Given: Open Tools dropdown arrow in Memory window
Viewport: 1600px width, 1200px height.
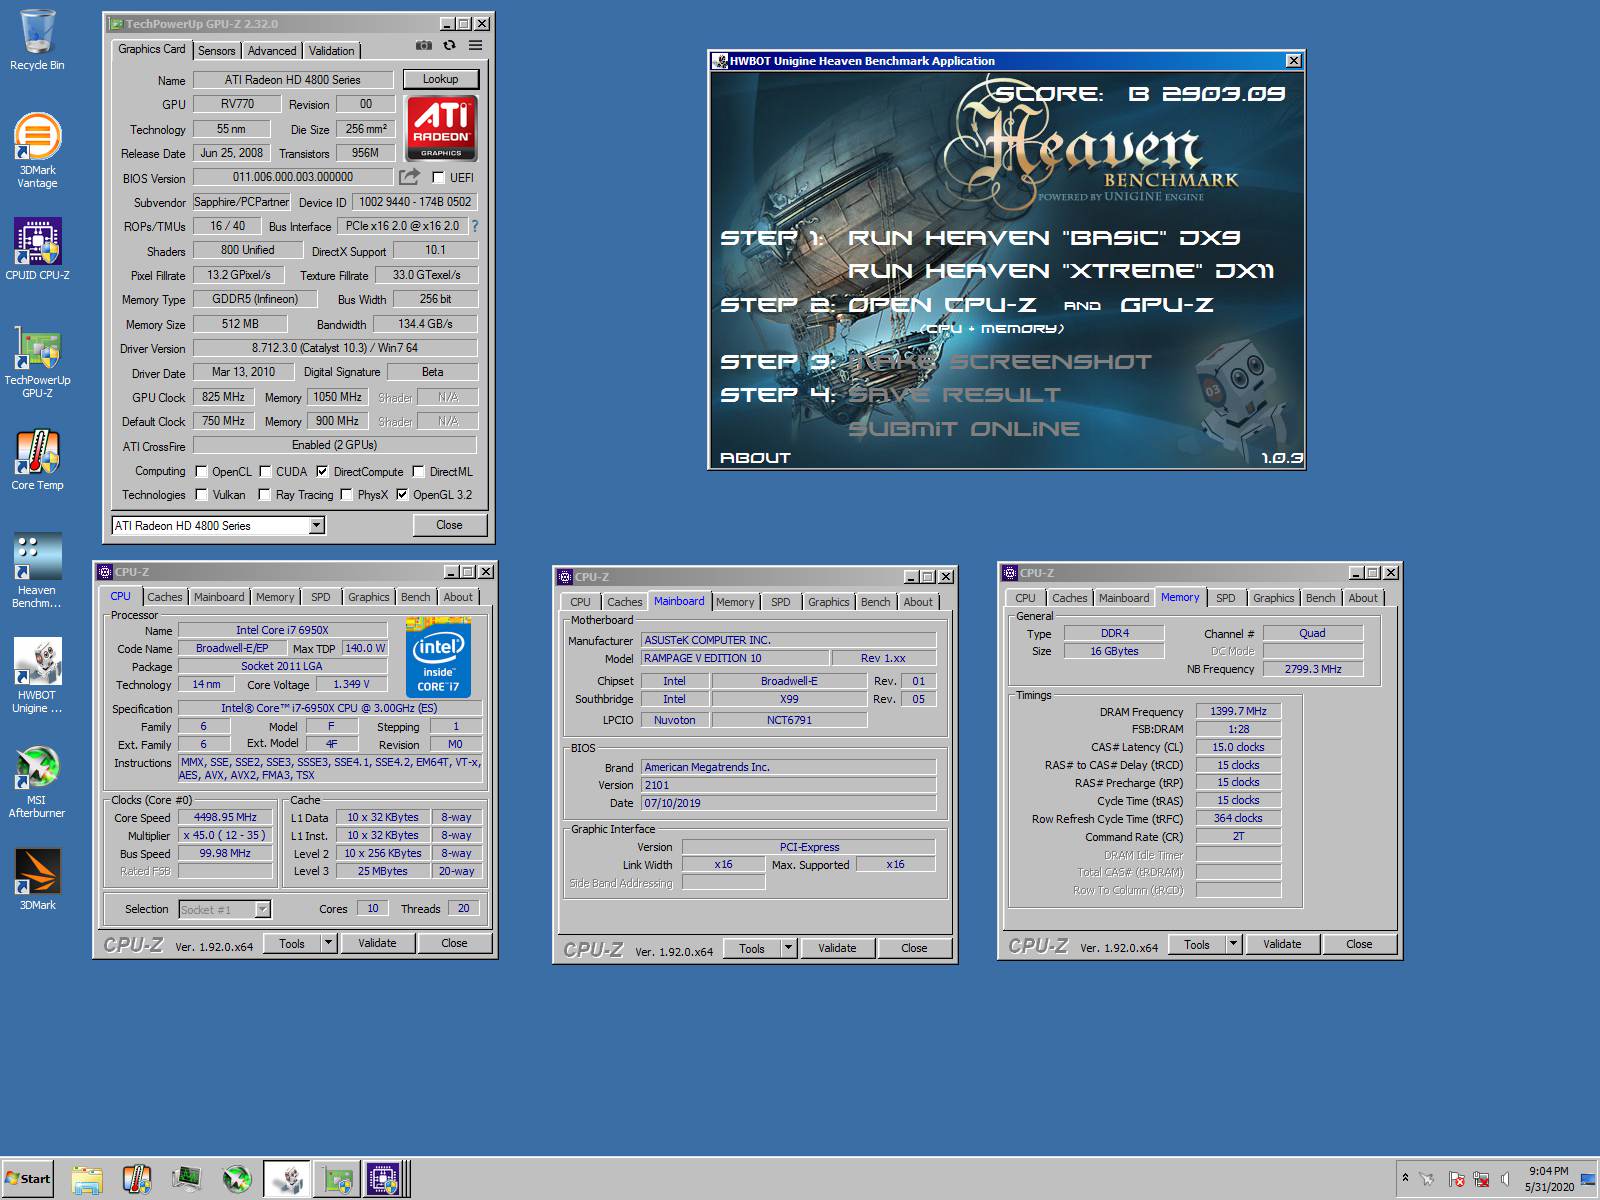Looking at the screenshot, I should pos(1233,944).
